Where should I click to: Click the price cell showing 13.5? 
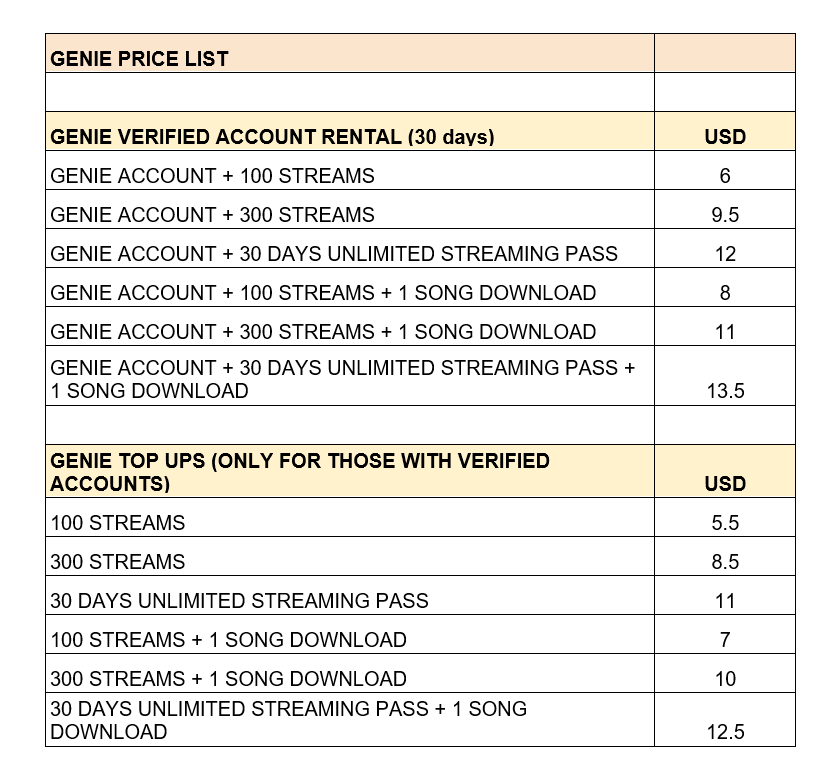pyautogui.click(x=725, y=391)
